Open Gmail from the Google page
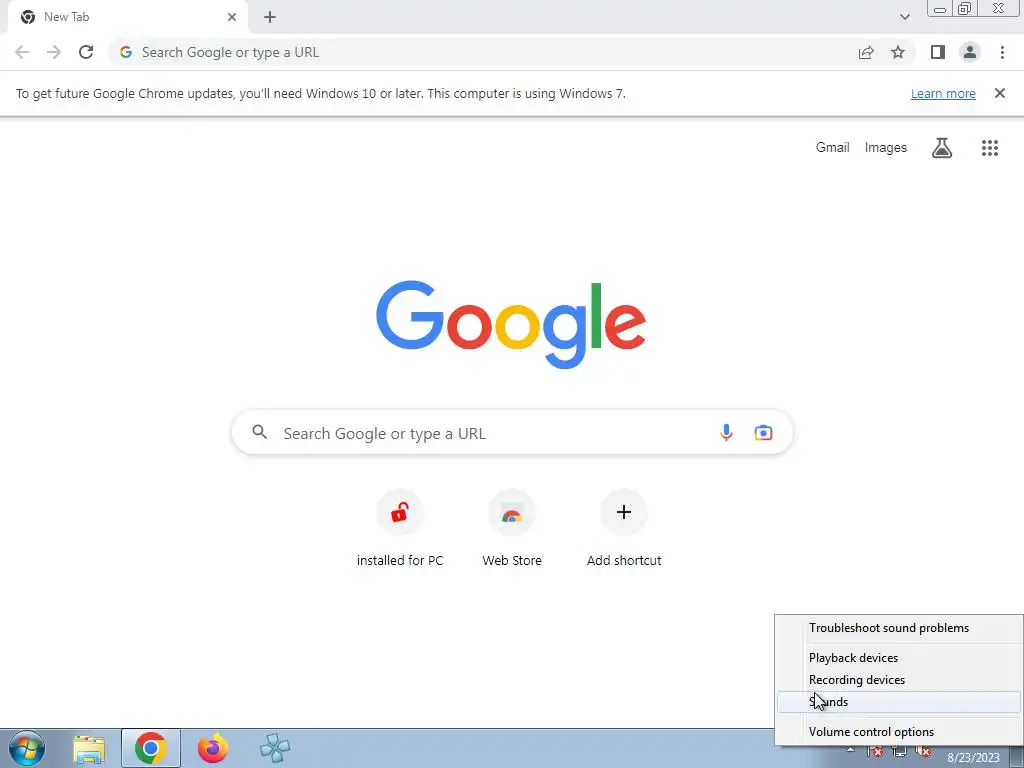This screenshot has width=1024, height=768. 833,148
